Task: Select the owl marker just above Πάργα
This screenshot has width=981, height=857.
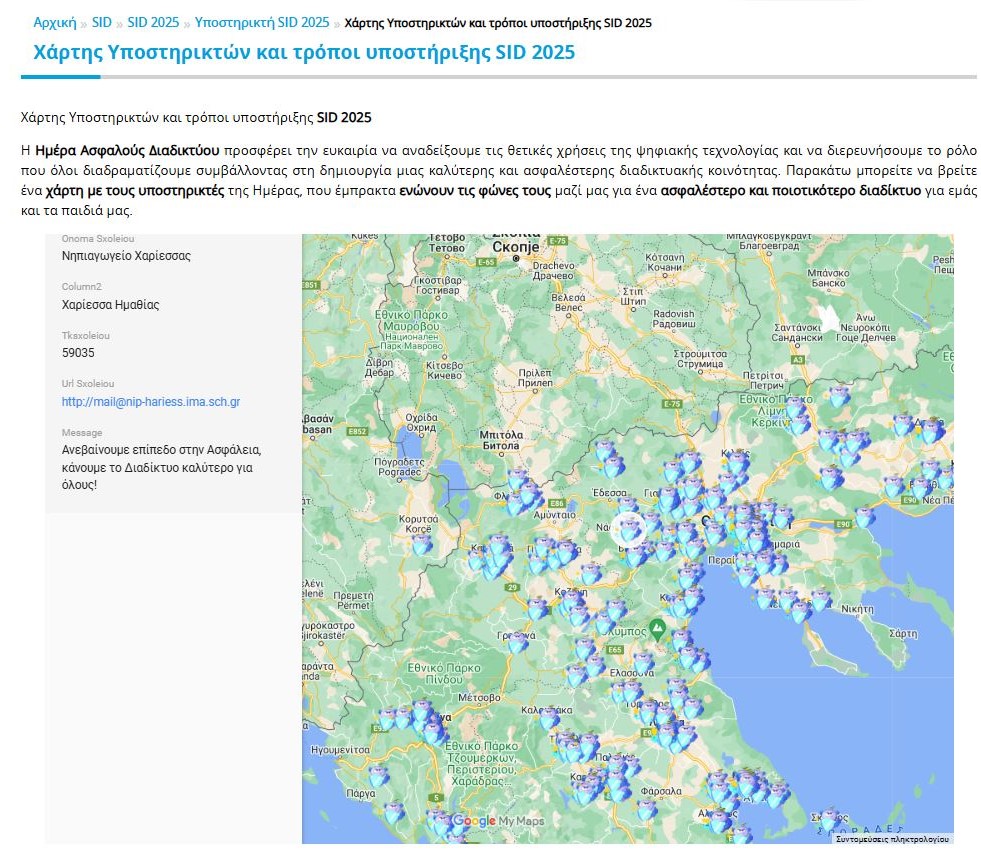Action: click(x=378, y=776)
